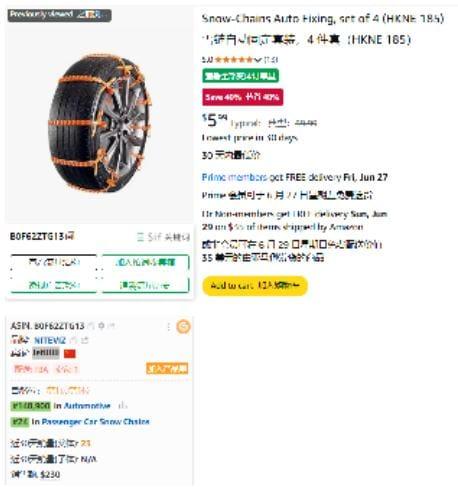This screenshot has height=487, width=458.
Task: Click the bottom-left green outlined button
Action: [54, 285]
